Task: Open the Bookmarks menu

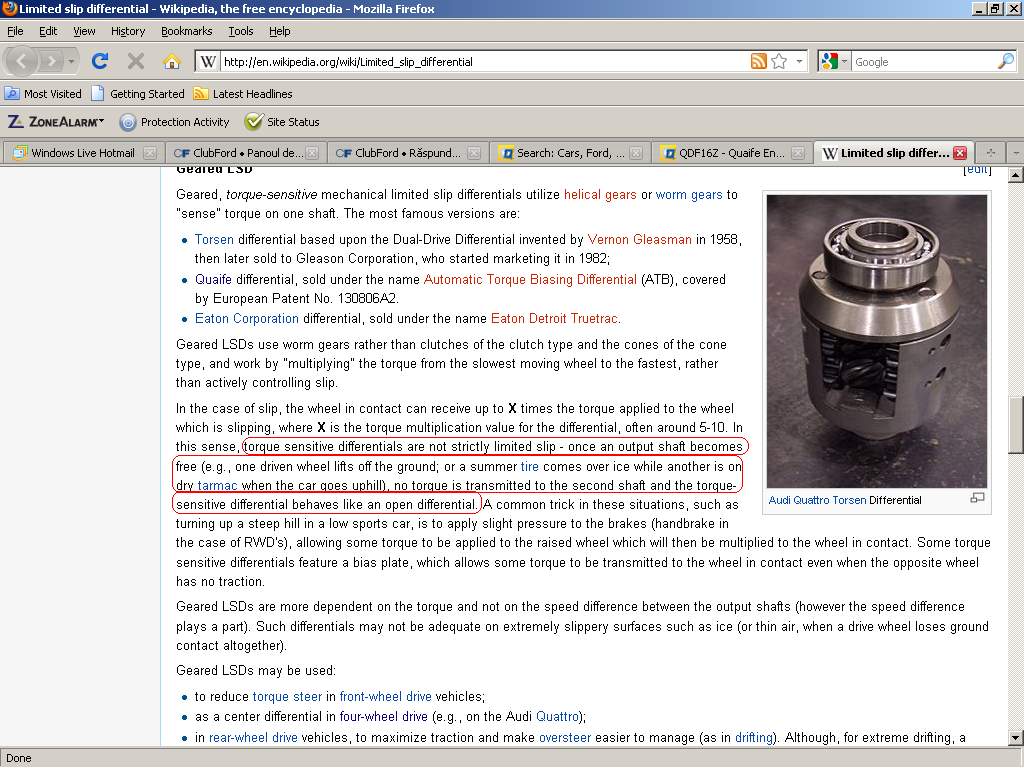Action: coord(186,31)
